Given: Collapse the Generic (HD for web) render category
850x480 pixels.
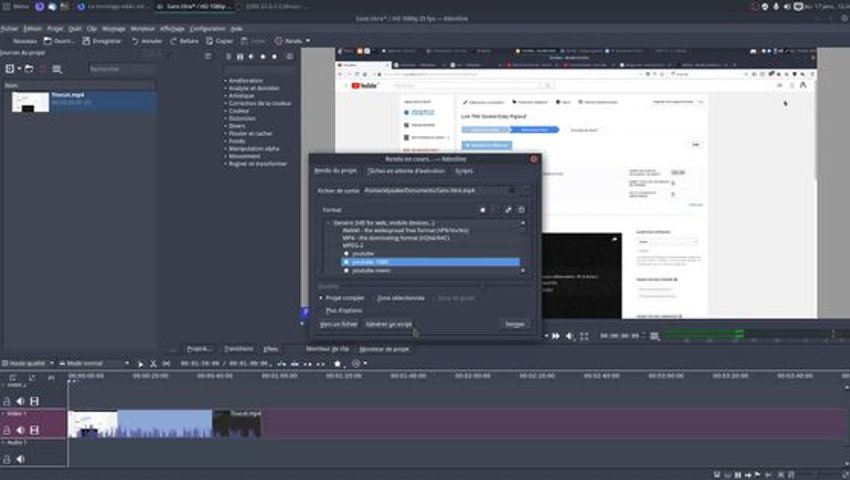Looking at the screenshot, I should click(x=329, y=223).
